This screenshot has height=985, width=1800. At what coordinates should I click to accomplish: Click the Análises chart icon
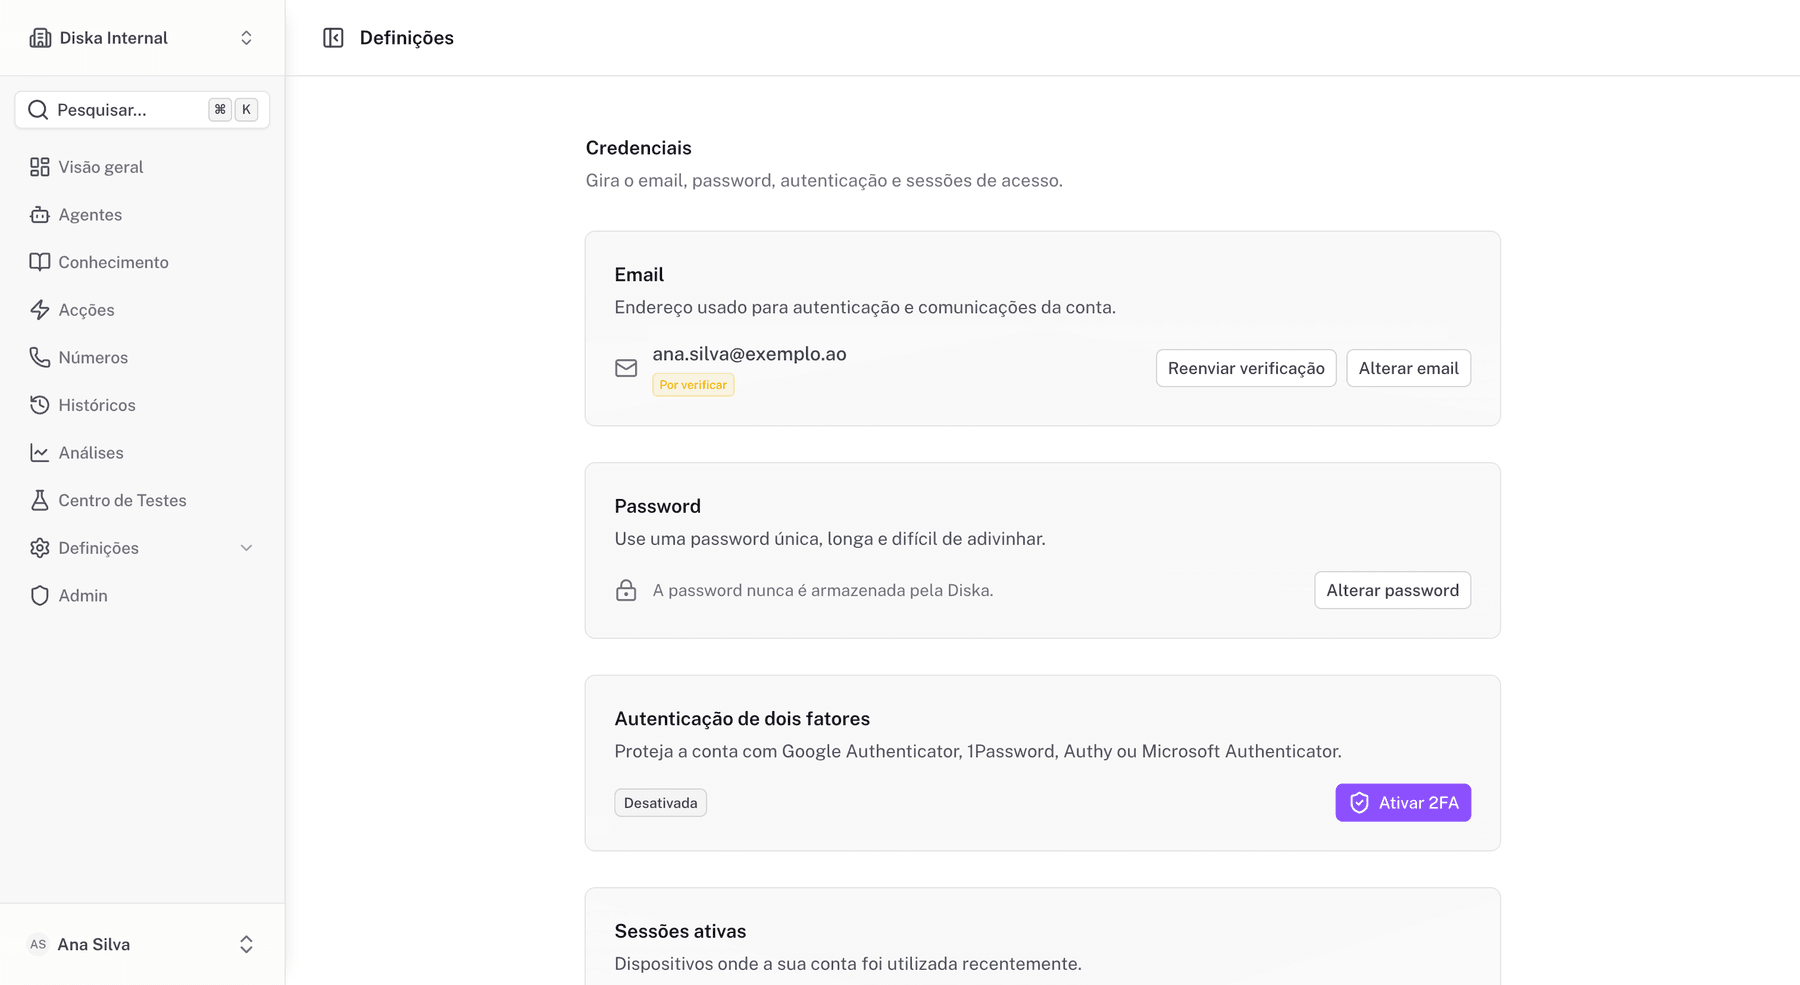coord(40,453)
